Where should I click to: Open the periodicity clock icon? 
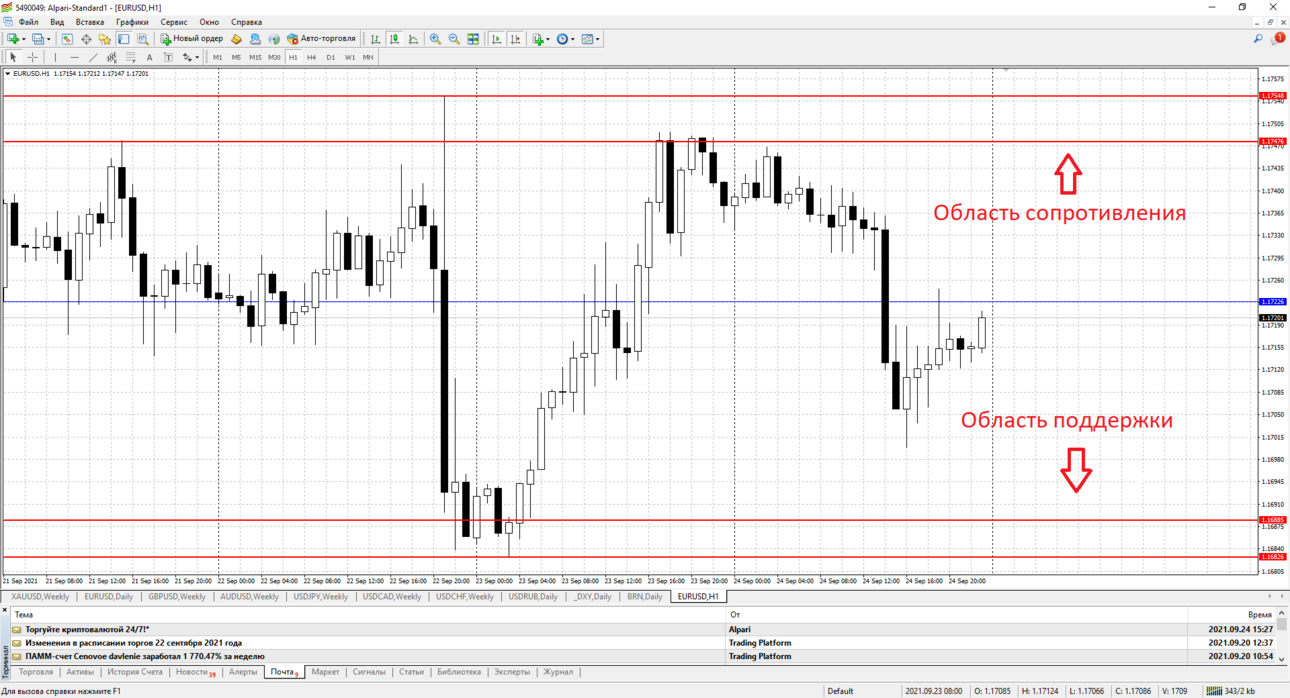(x=562, y=39)
